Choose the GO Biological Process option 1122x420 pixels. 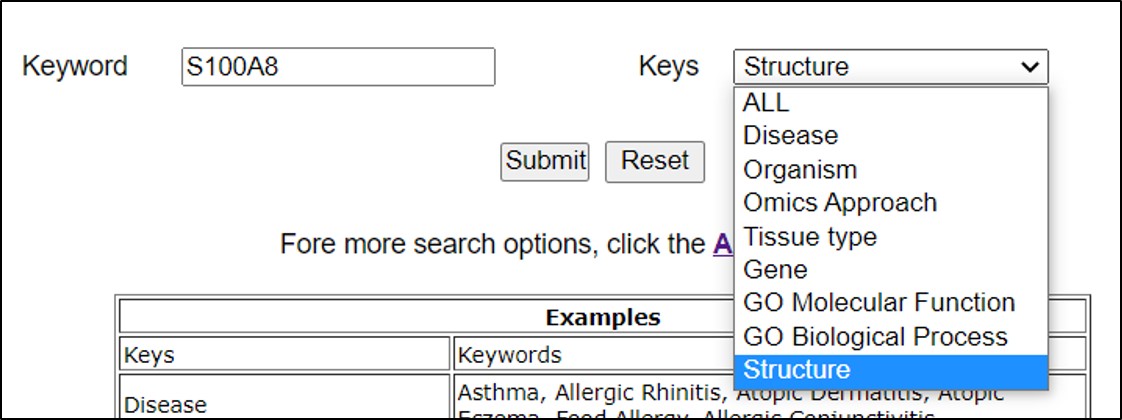(875, 336)
